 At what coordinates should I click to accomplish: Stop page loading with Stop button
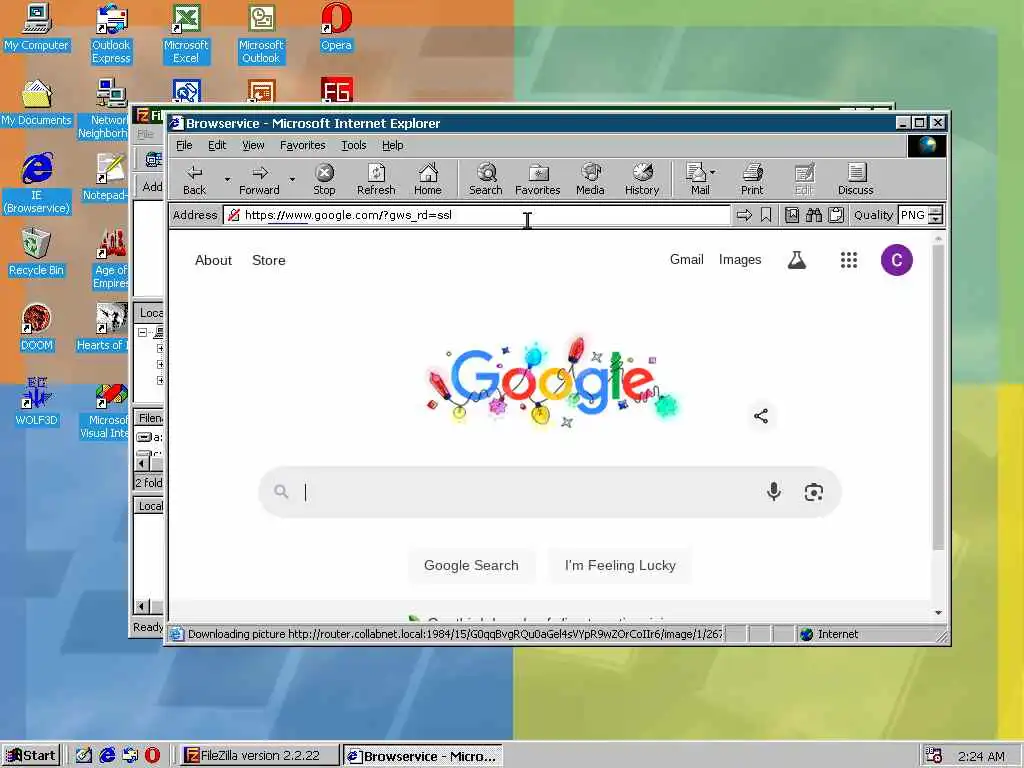(324, 179)
